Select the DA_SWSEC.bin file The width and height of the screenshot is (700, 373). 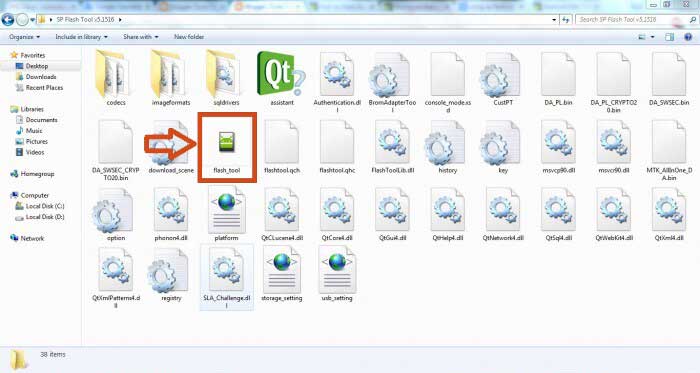669,79
